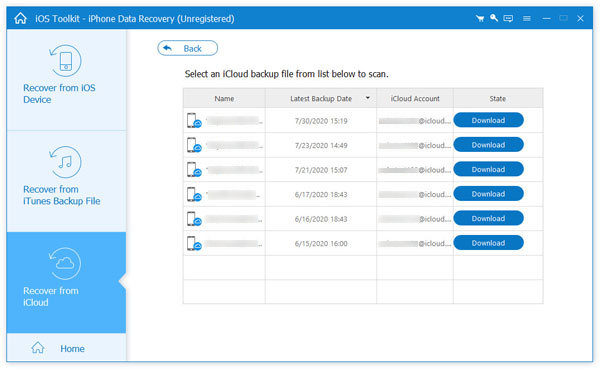
Task: Sort by the Name column header
Action: coord(224,98)
